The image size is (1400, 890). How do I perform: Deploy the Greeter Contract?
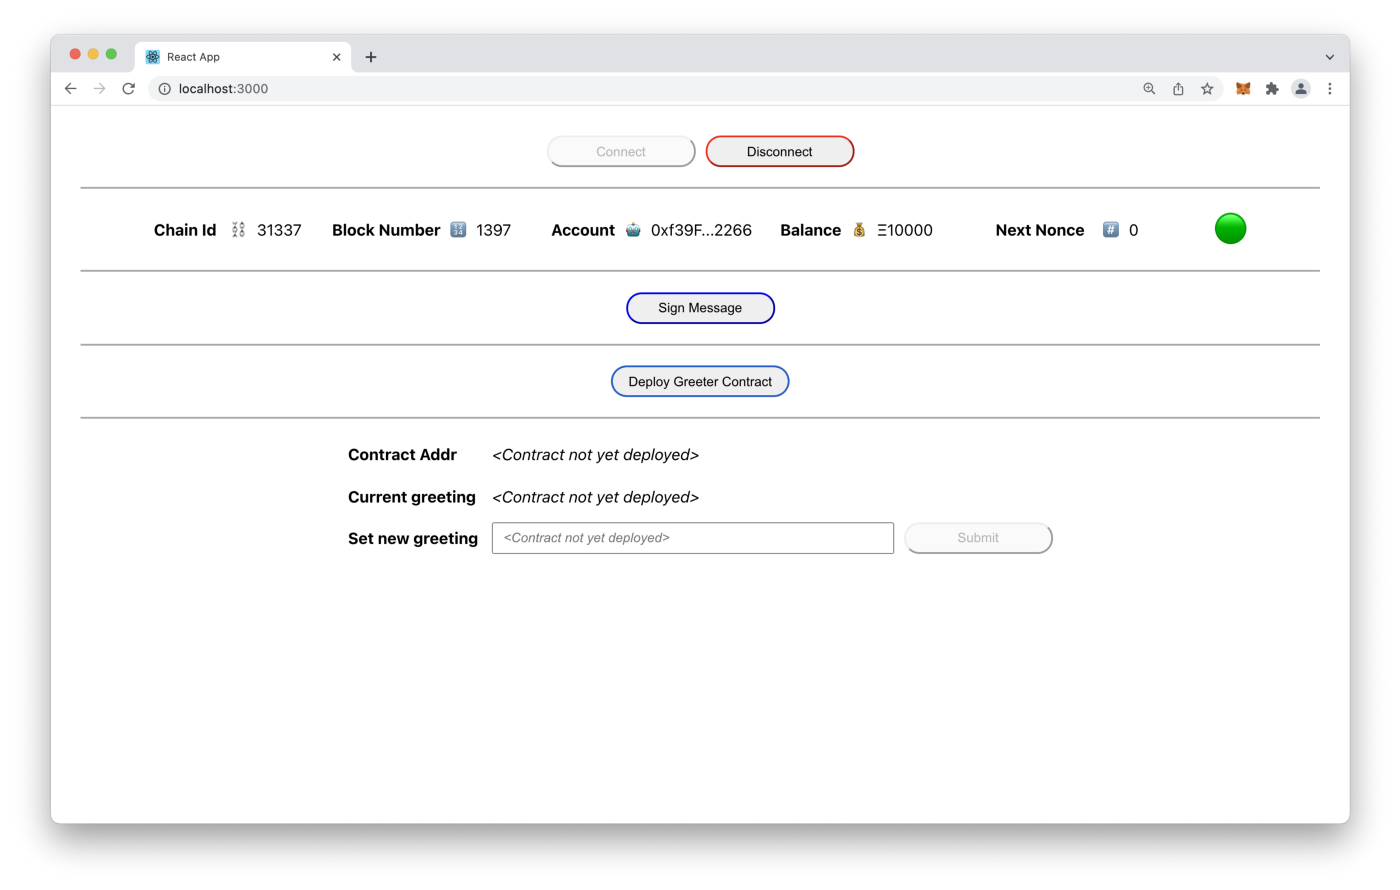700,382
